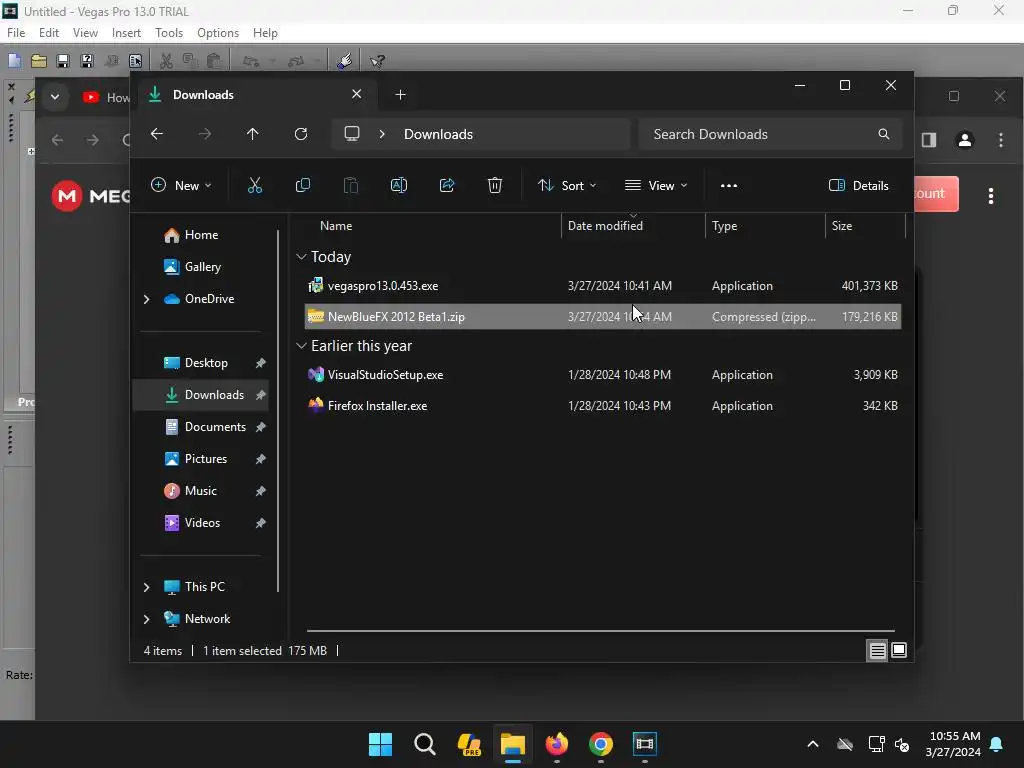
Task: Switch to Vegas Pro in taskbar
Action: click(645, 744)
